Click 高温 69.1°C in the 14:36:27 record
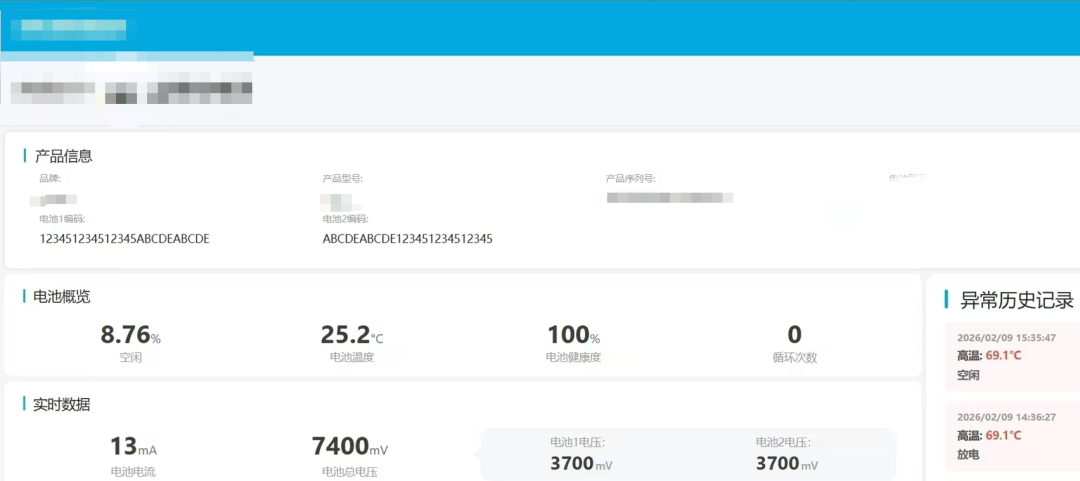This screenshot has width=1080, height=481. (989, 436)
